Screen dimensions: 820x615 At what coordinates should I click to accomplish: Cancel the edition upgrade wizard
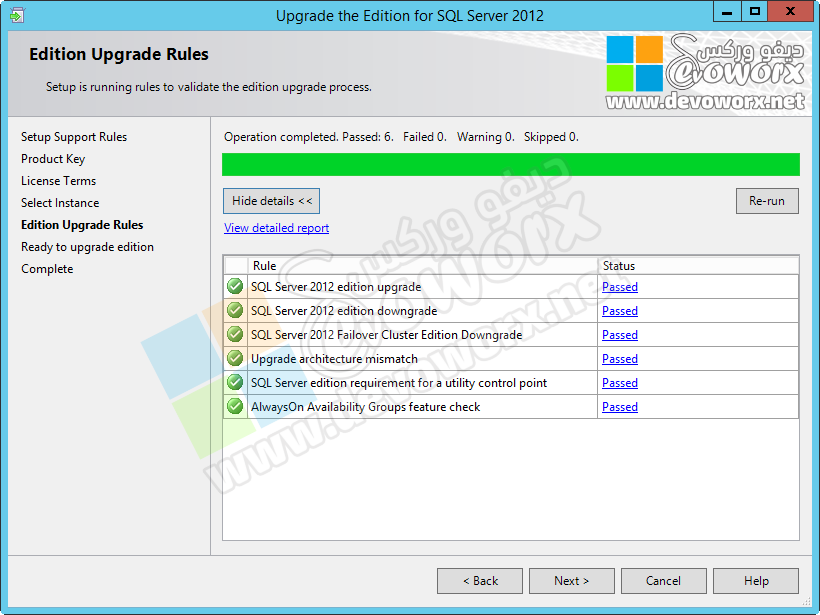[x=664, y=581]
